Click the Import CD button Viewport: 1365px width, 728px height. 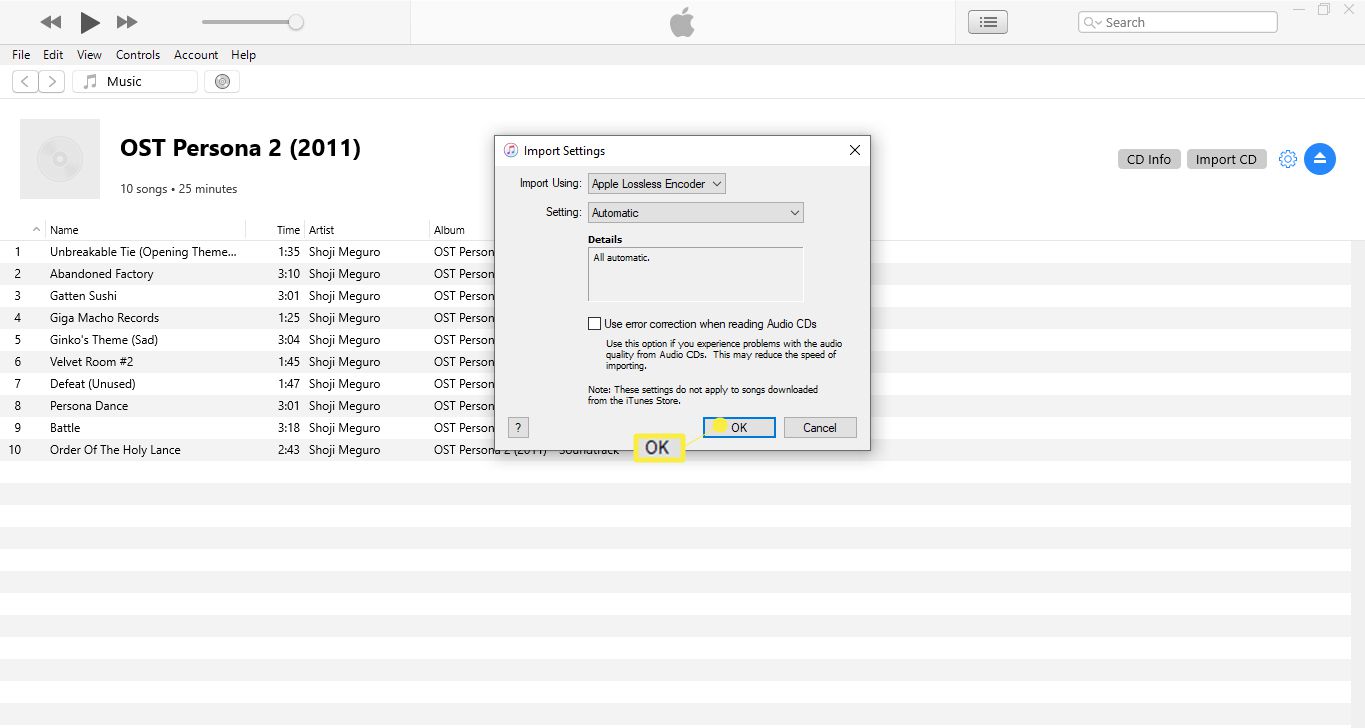1226,159
